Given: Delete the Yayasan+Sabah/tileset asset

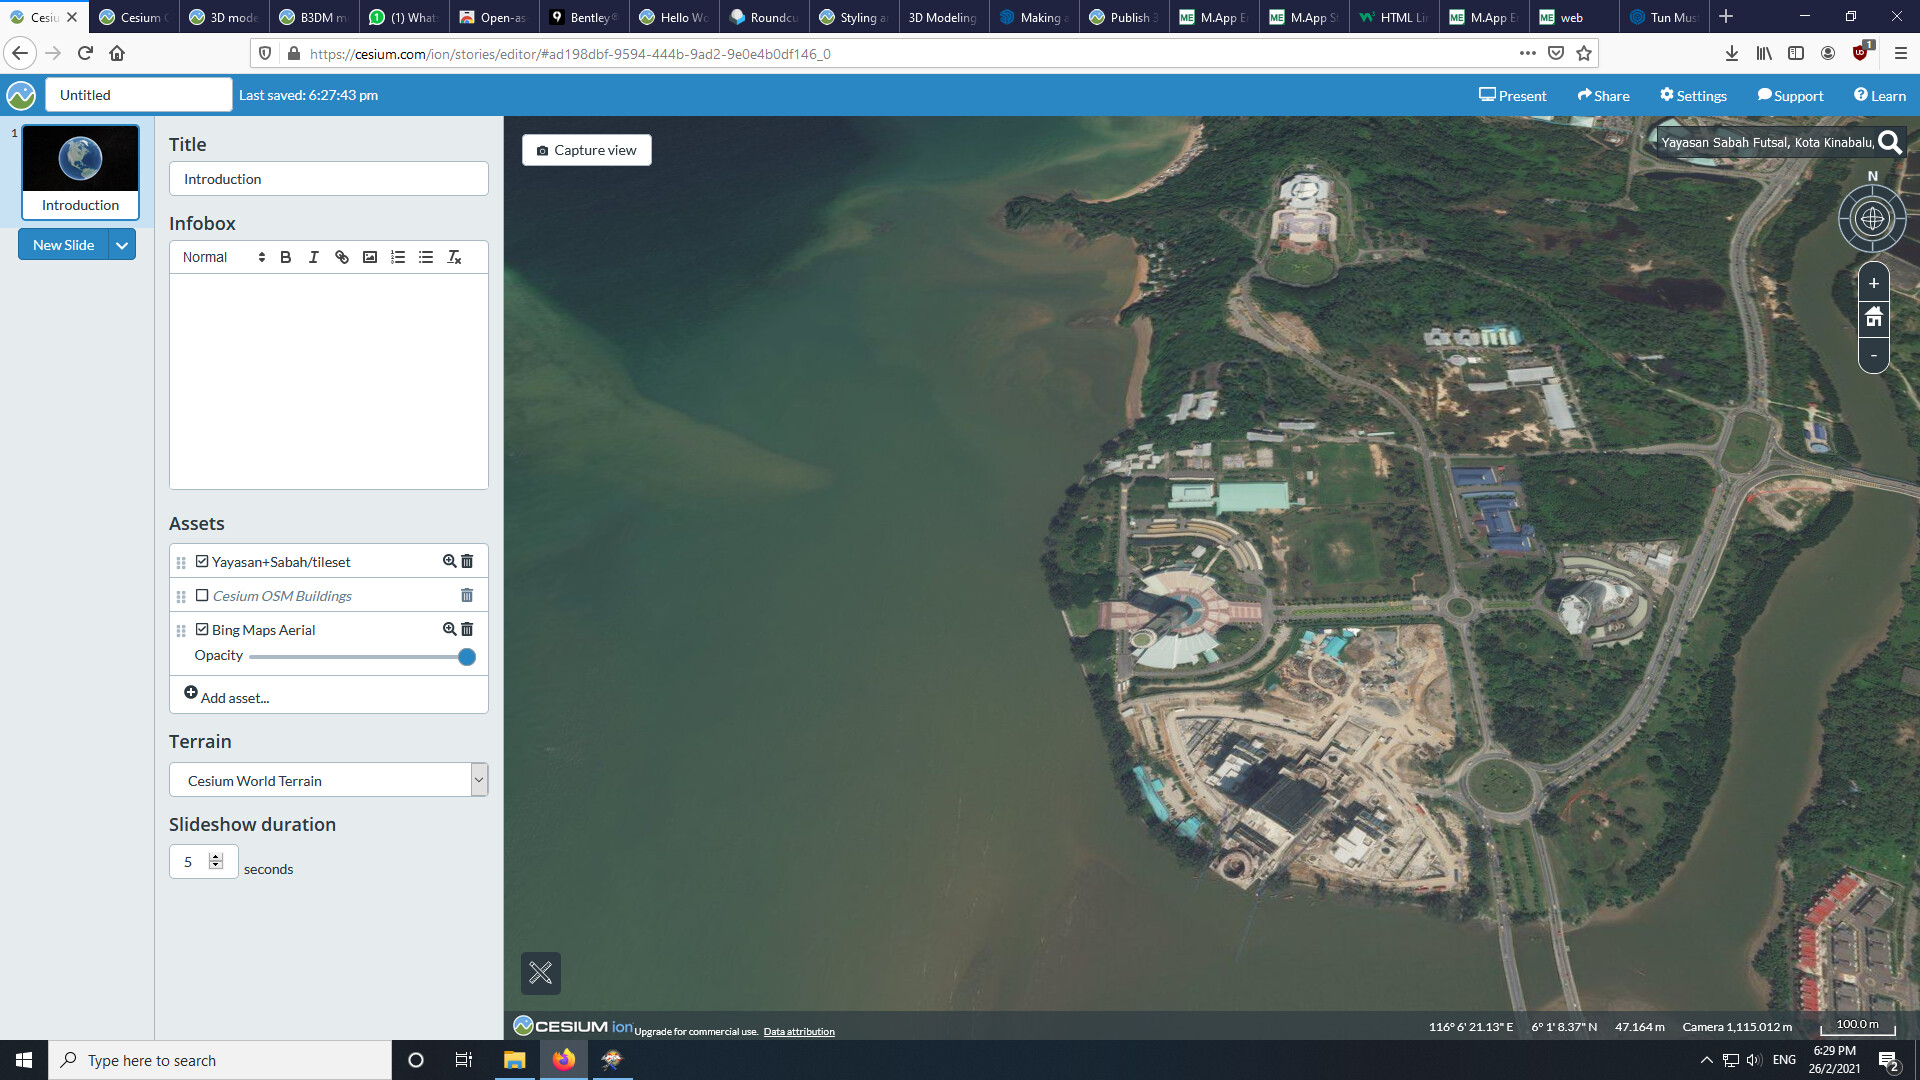Looking at the screenshot, I should click(467, 562).
